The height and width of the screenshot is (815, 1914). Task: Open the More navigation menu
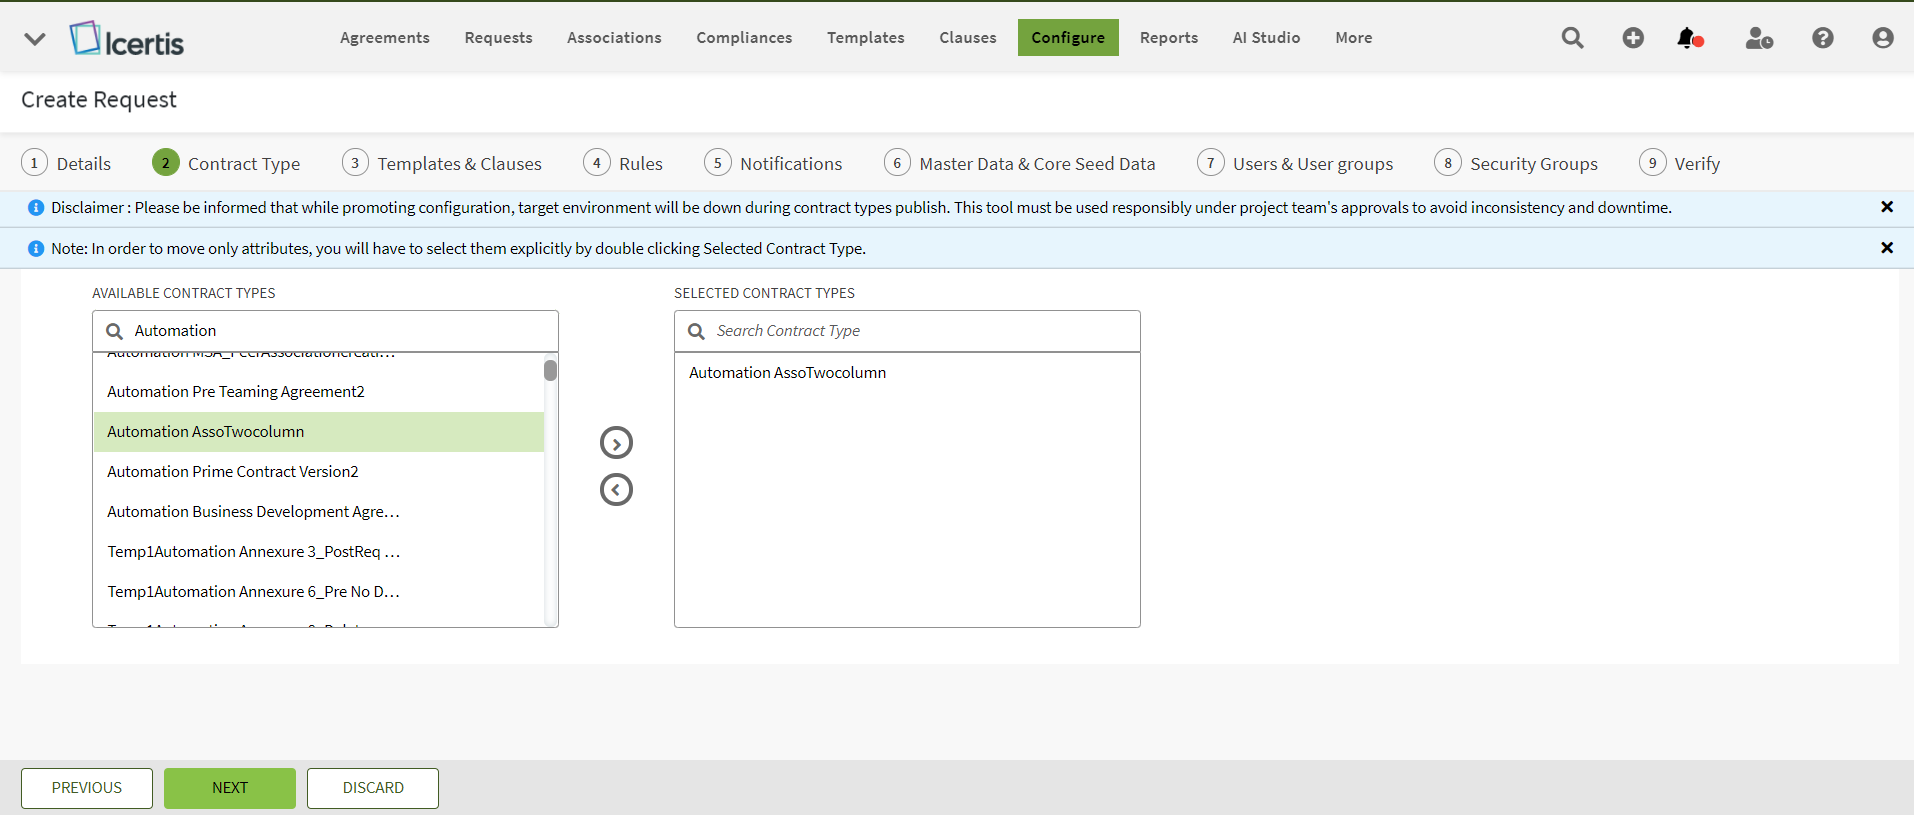pyautogui.click(x=1353, y=38)
